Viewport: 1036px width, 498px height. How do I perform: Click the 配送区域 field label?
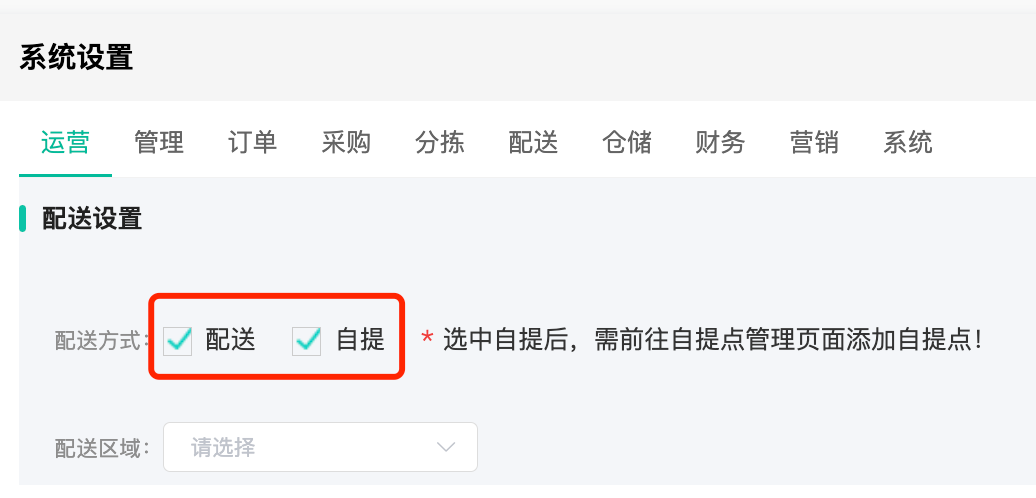(101, 448)
